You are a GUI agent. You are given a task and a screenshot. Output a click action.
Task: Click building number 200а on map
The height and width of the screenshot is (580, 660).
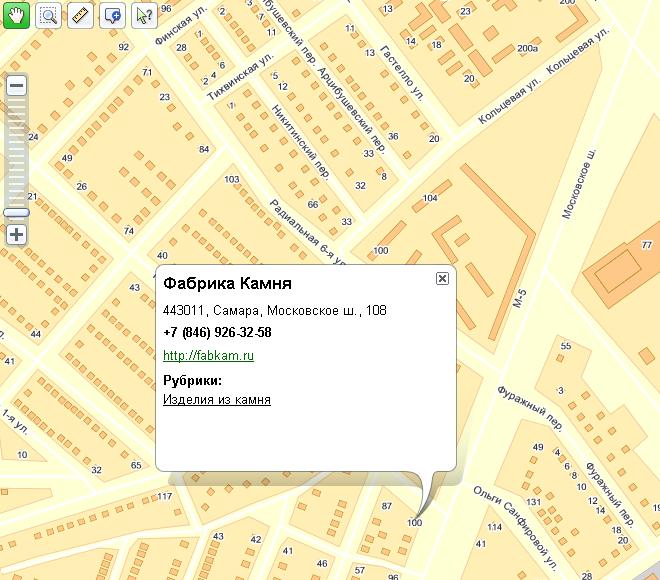pyautogui.click(x=528, y=48)
